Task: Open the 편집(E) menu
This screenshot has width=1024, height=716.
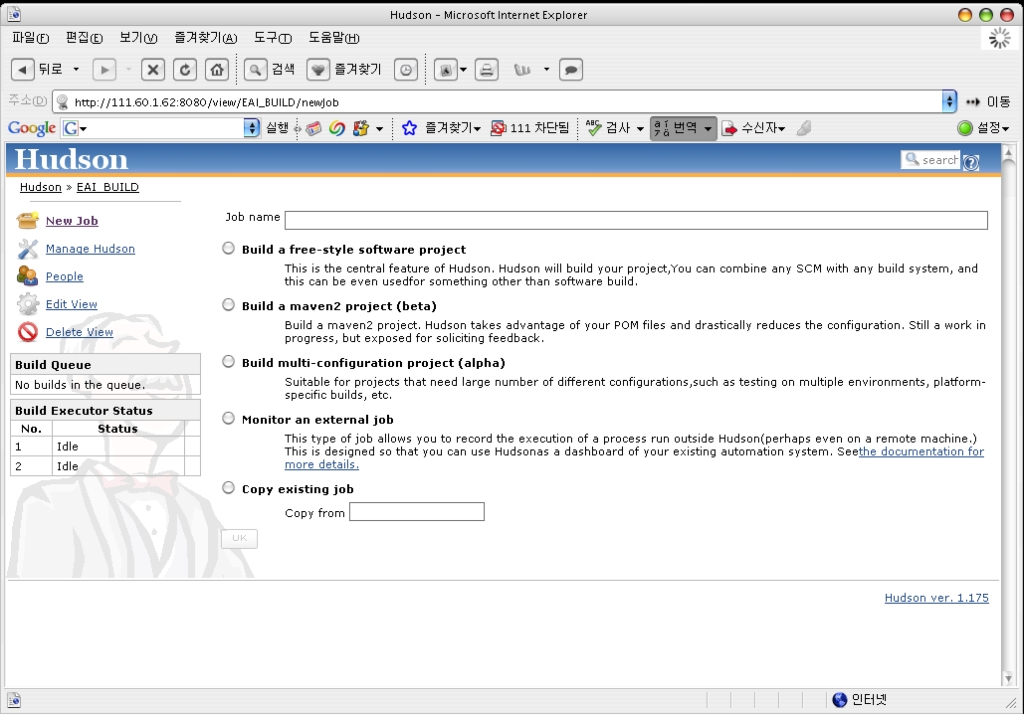Action: tap(84, 38)
